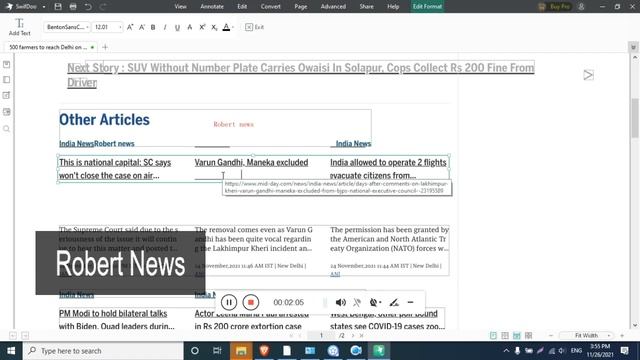Viewport: 640px width, 360px height.
Task: Click the page number input field
Action: click(321, 336)
